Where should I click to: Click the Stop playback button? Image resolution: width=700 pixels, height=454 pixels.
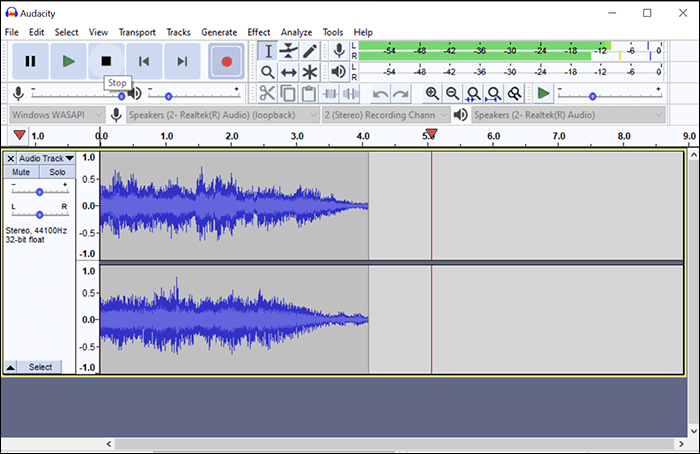pyautogui.click(x=106, y=61)
